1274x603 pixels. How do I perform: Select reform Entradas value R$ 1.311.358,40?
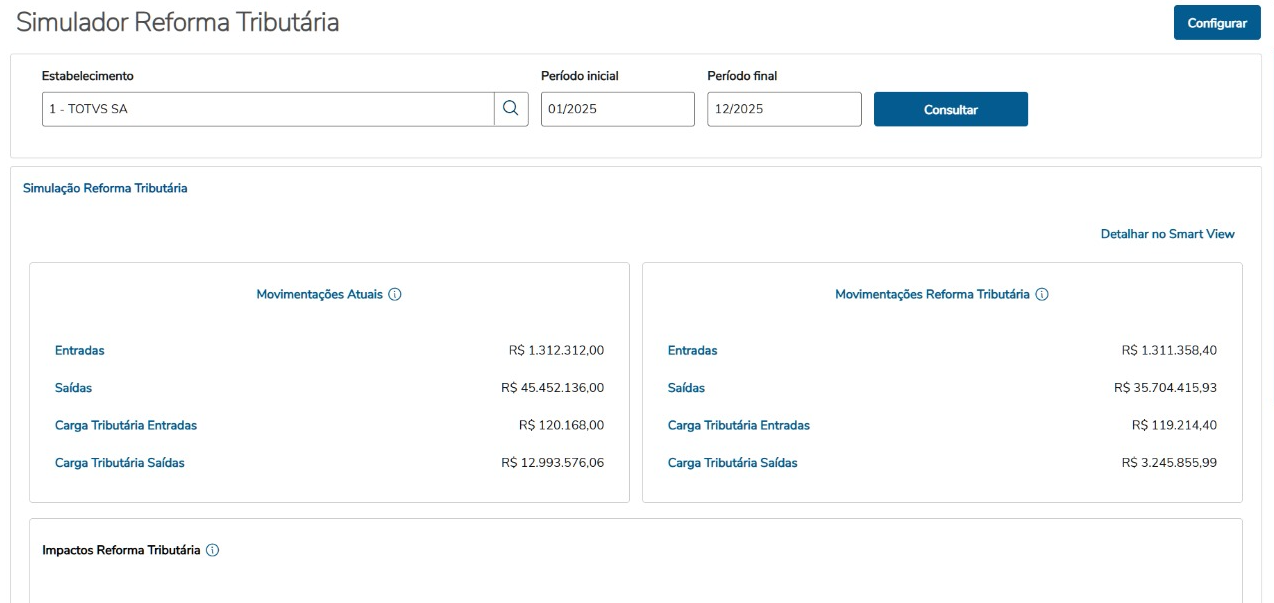(1169, 351)
